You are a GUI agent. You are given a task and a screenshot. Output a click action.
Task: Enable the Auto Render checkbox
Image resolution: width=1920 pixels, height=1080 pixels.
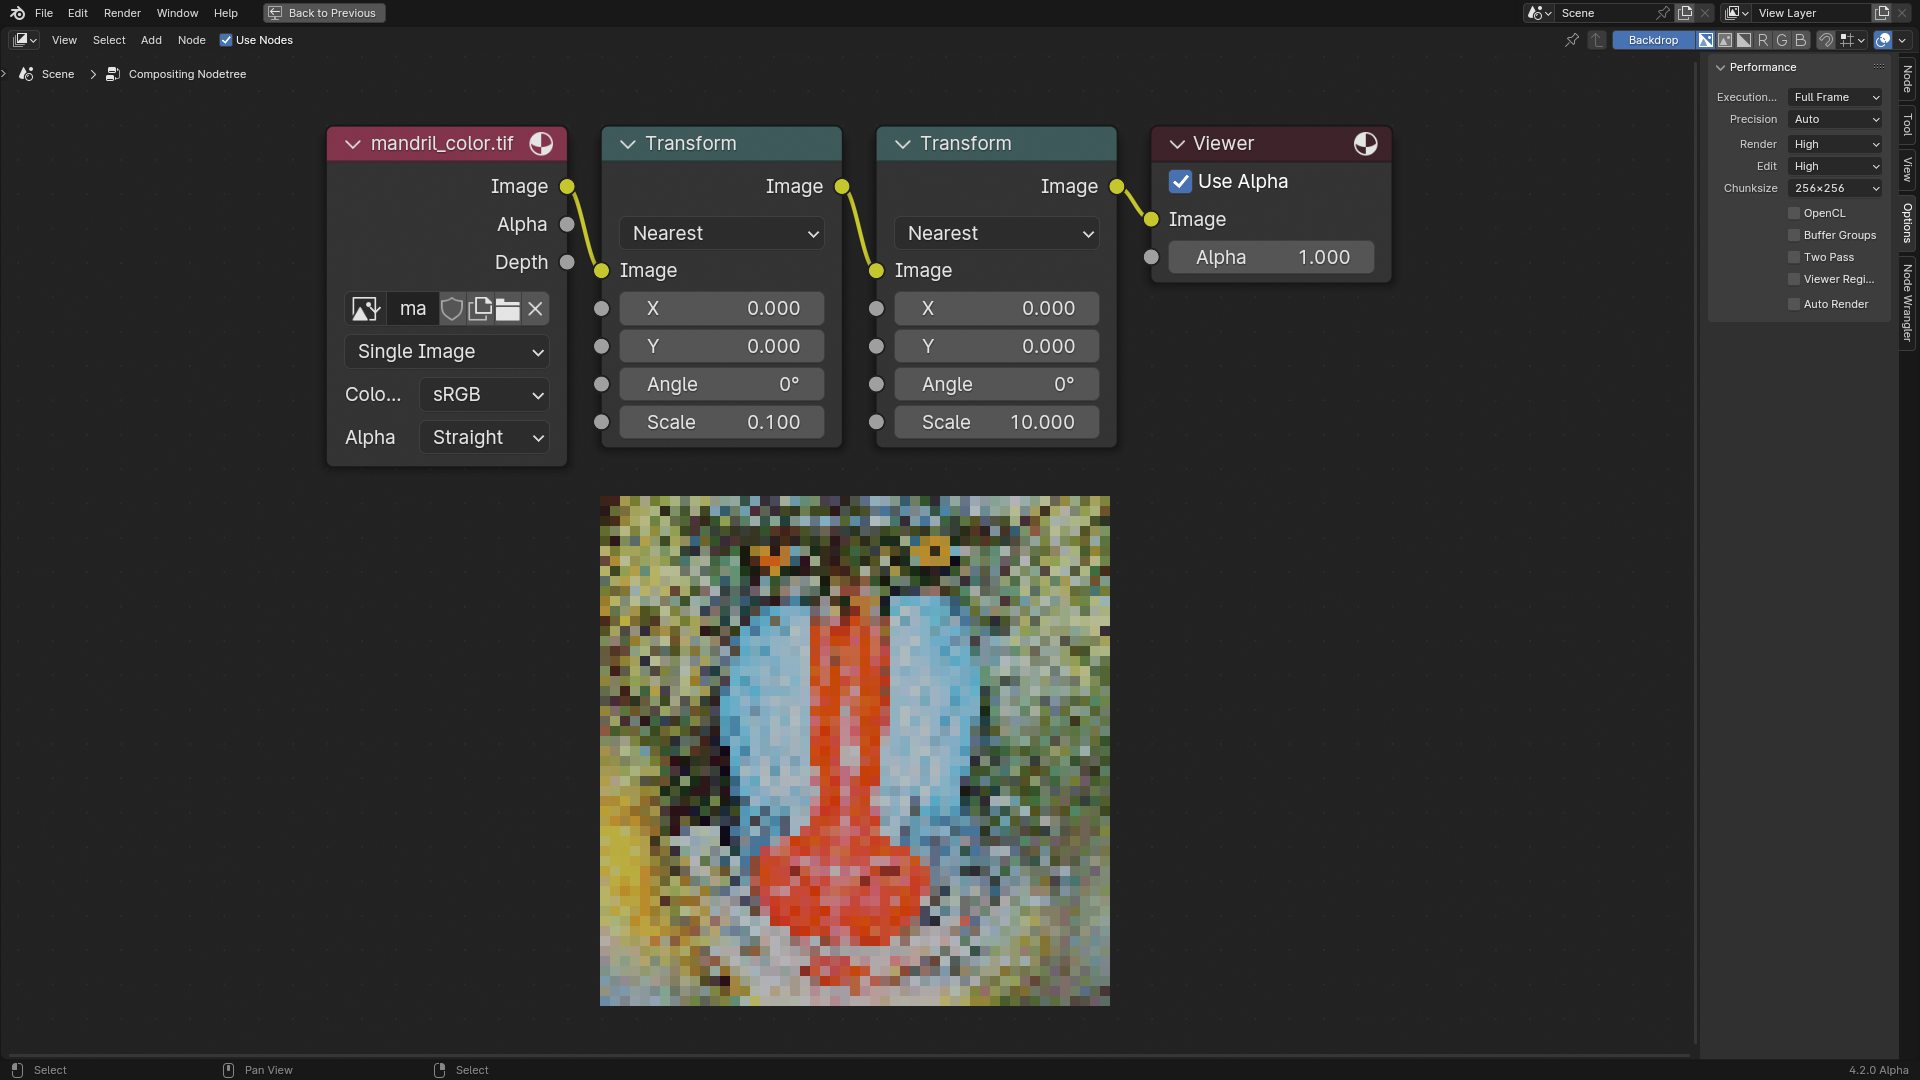coord(1795,304)
